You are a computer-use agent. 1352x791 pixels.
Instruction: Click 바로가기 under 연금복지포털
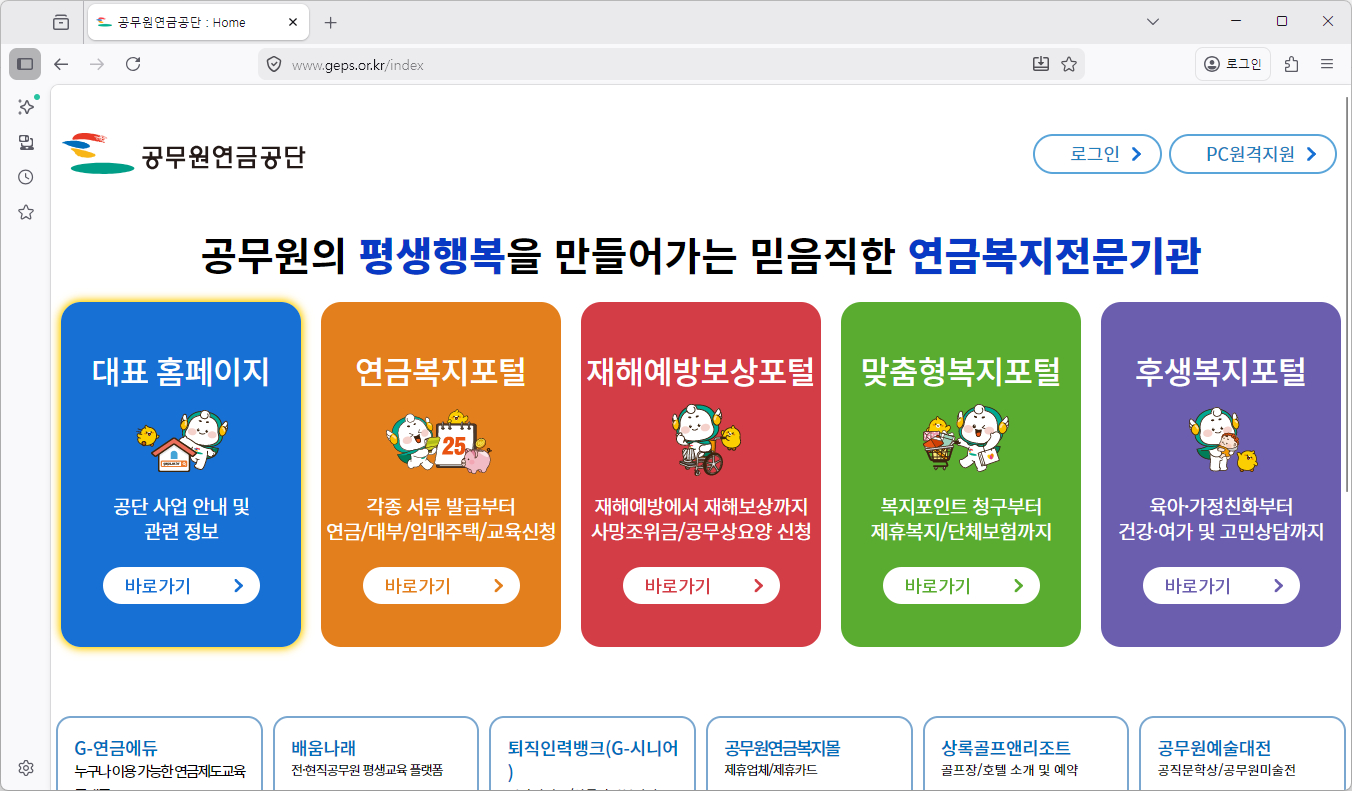[x=441, y=586]
